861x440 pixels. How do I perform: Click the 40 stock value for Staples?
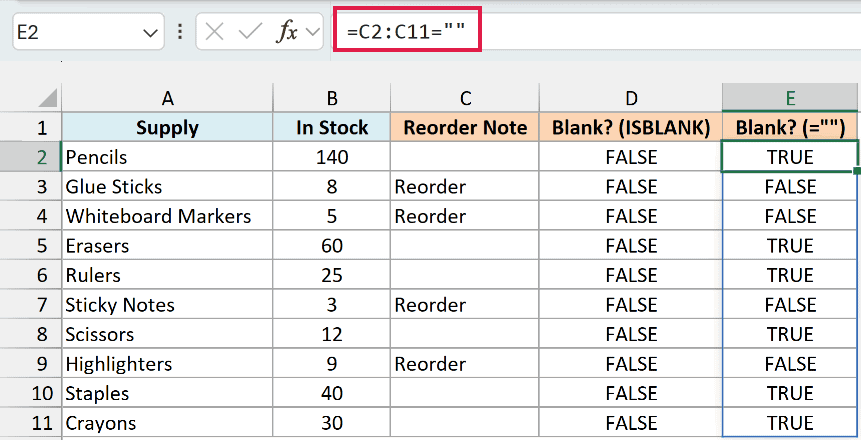pos(332,393)
